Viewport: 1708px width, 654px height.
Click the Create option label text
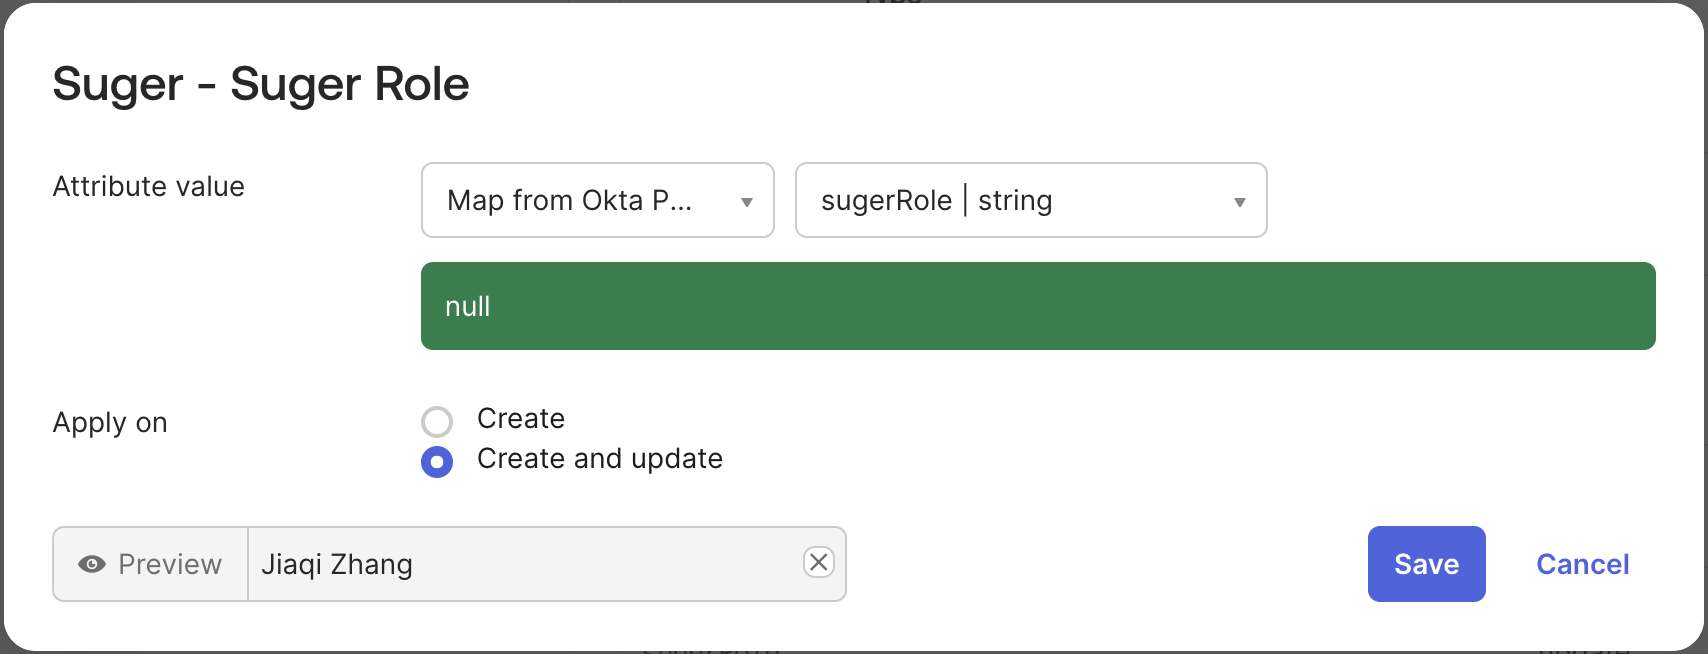point(521,418)
